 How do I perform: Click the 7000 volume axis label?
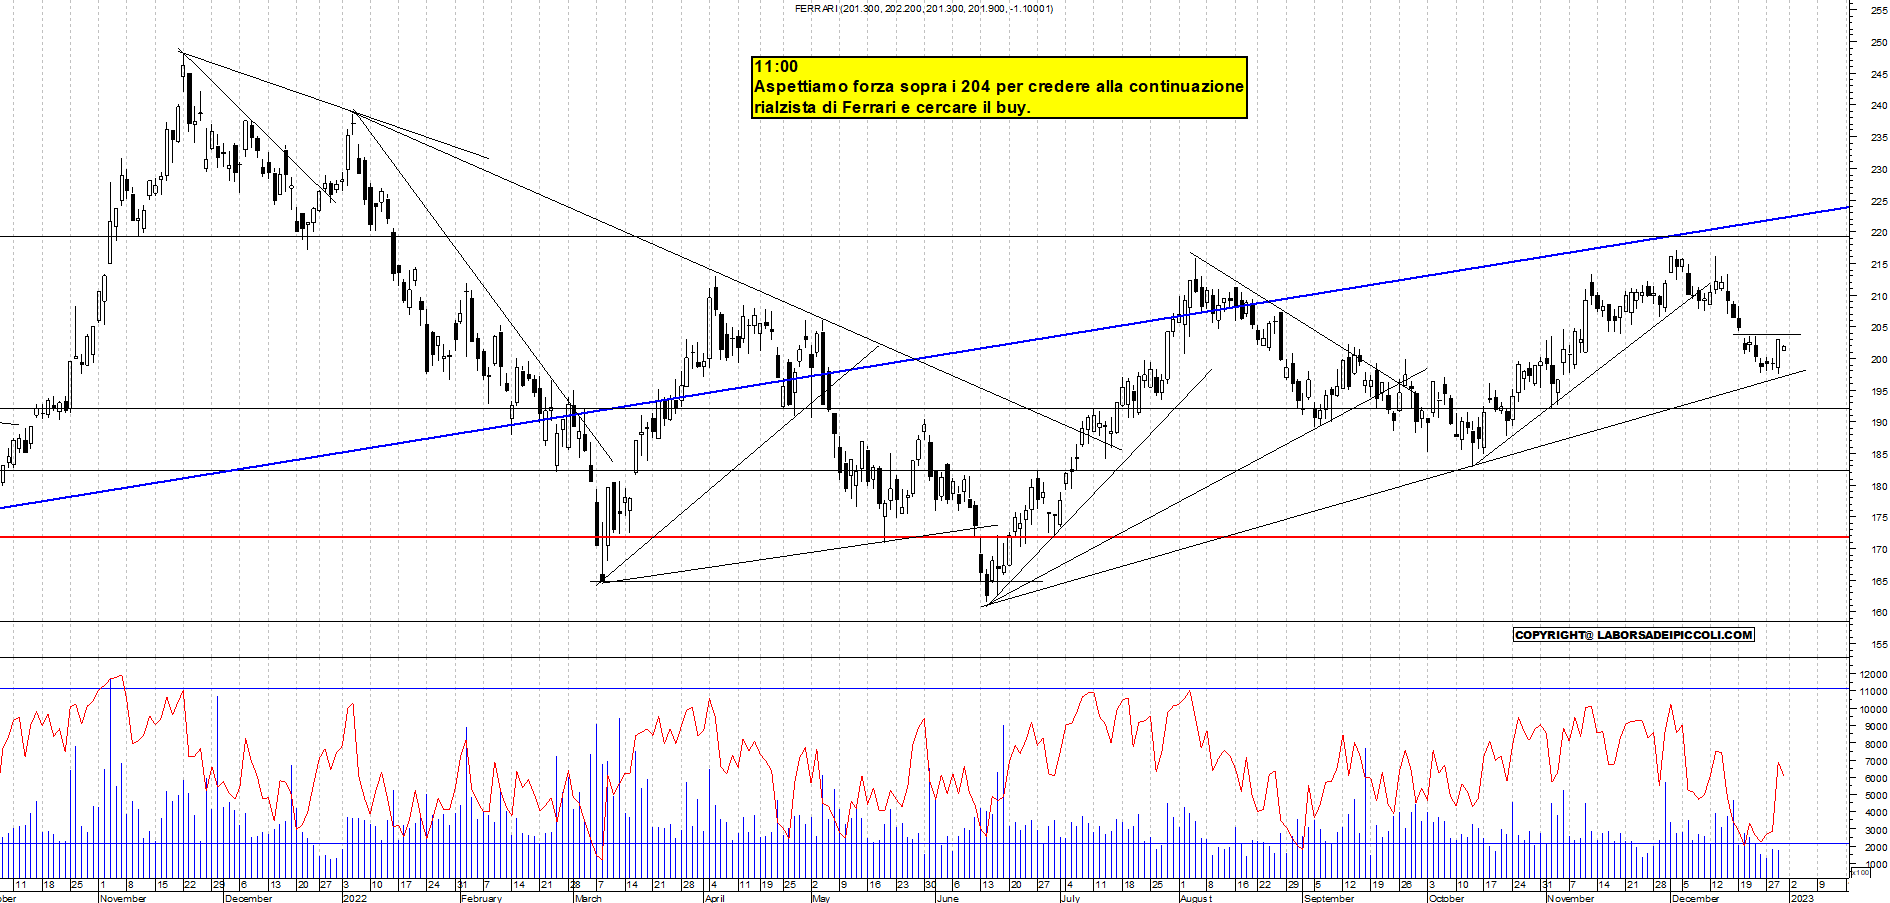tap(1876, 761)
